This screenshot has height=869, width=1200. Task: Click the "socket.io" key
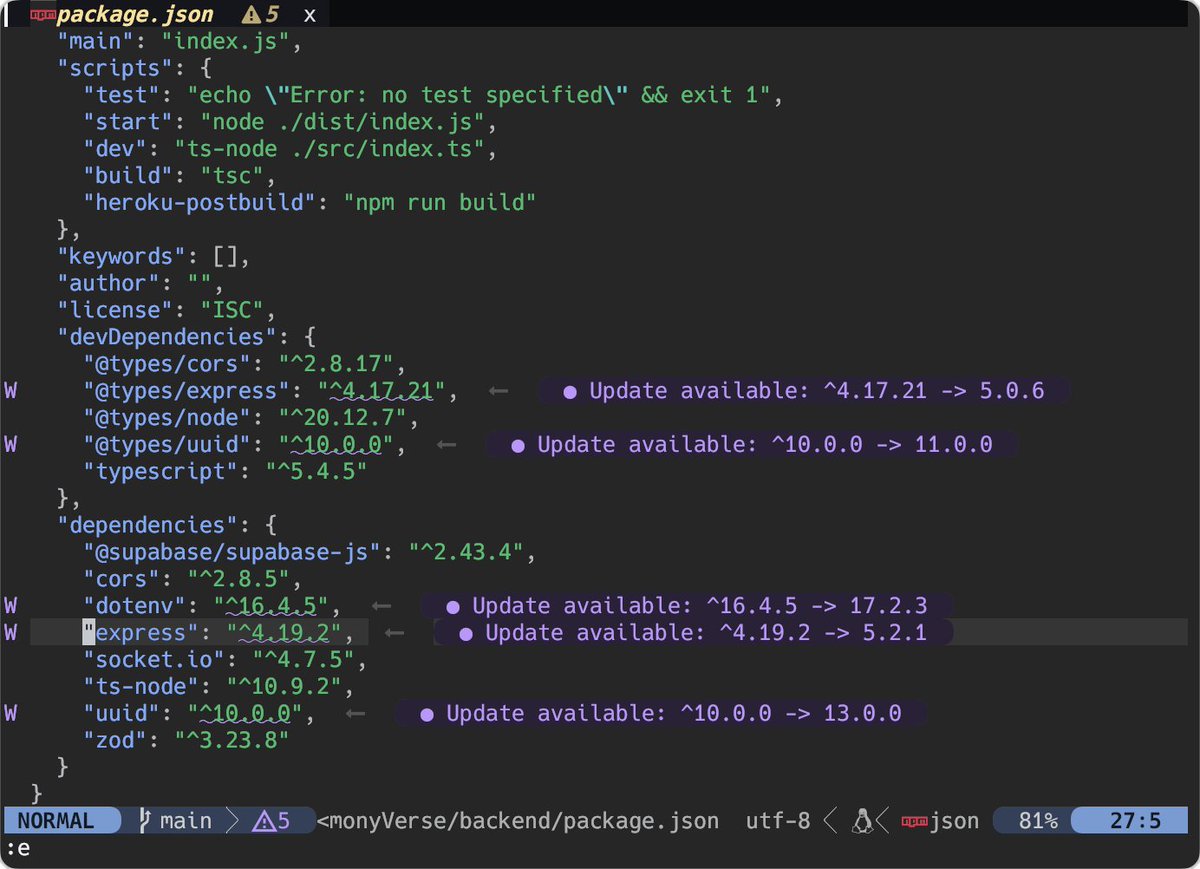(x=154, y=660)
